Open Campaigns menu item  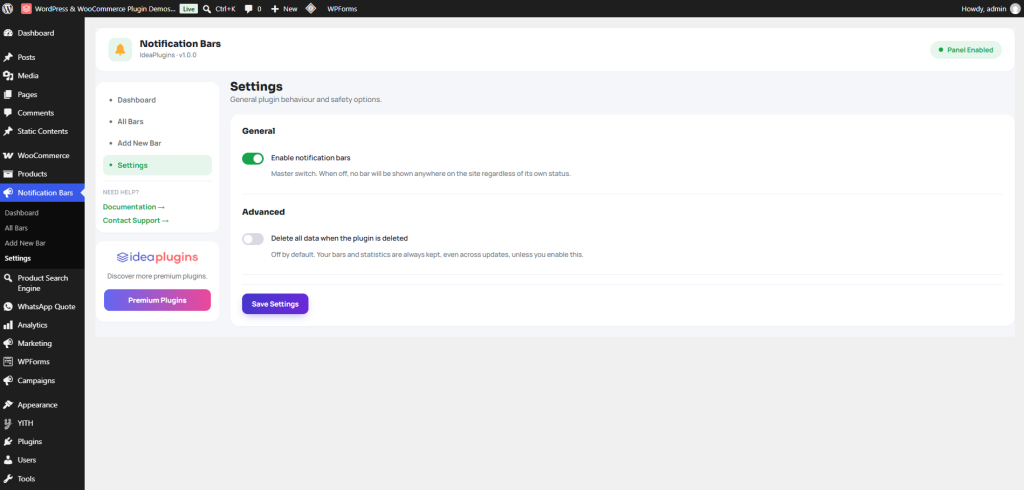[x=42, y=380]
